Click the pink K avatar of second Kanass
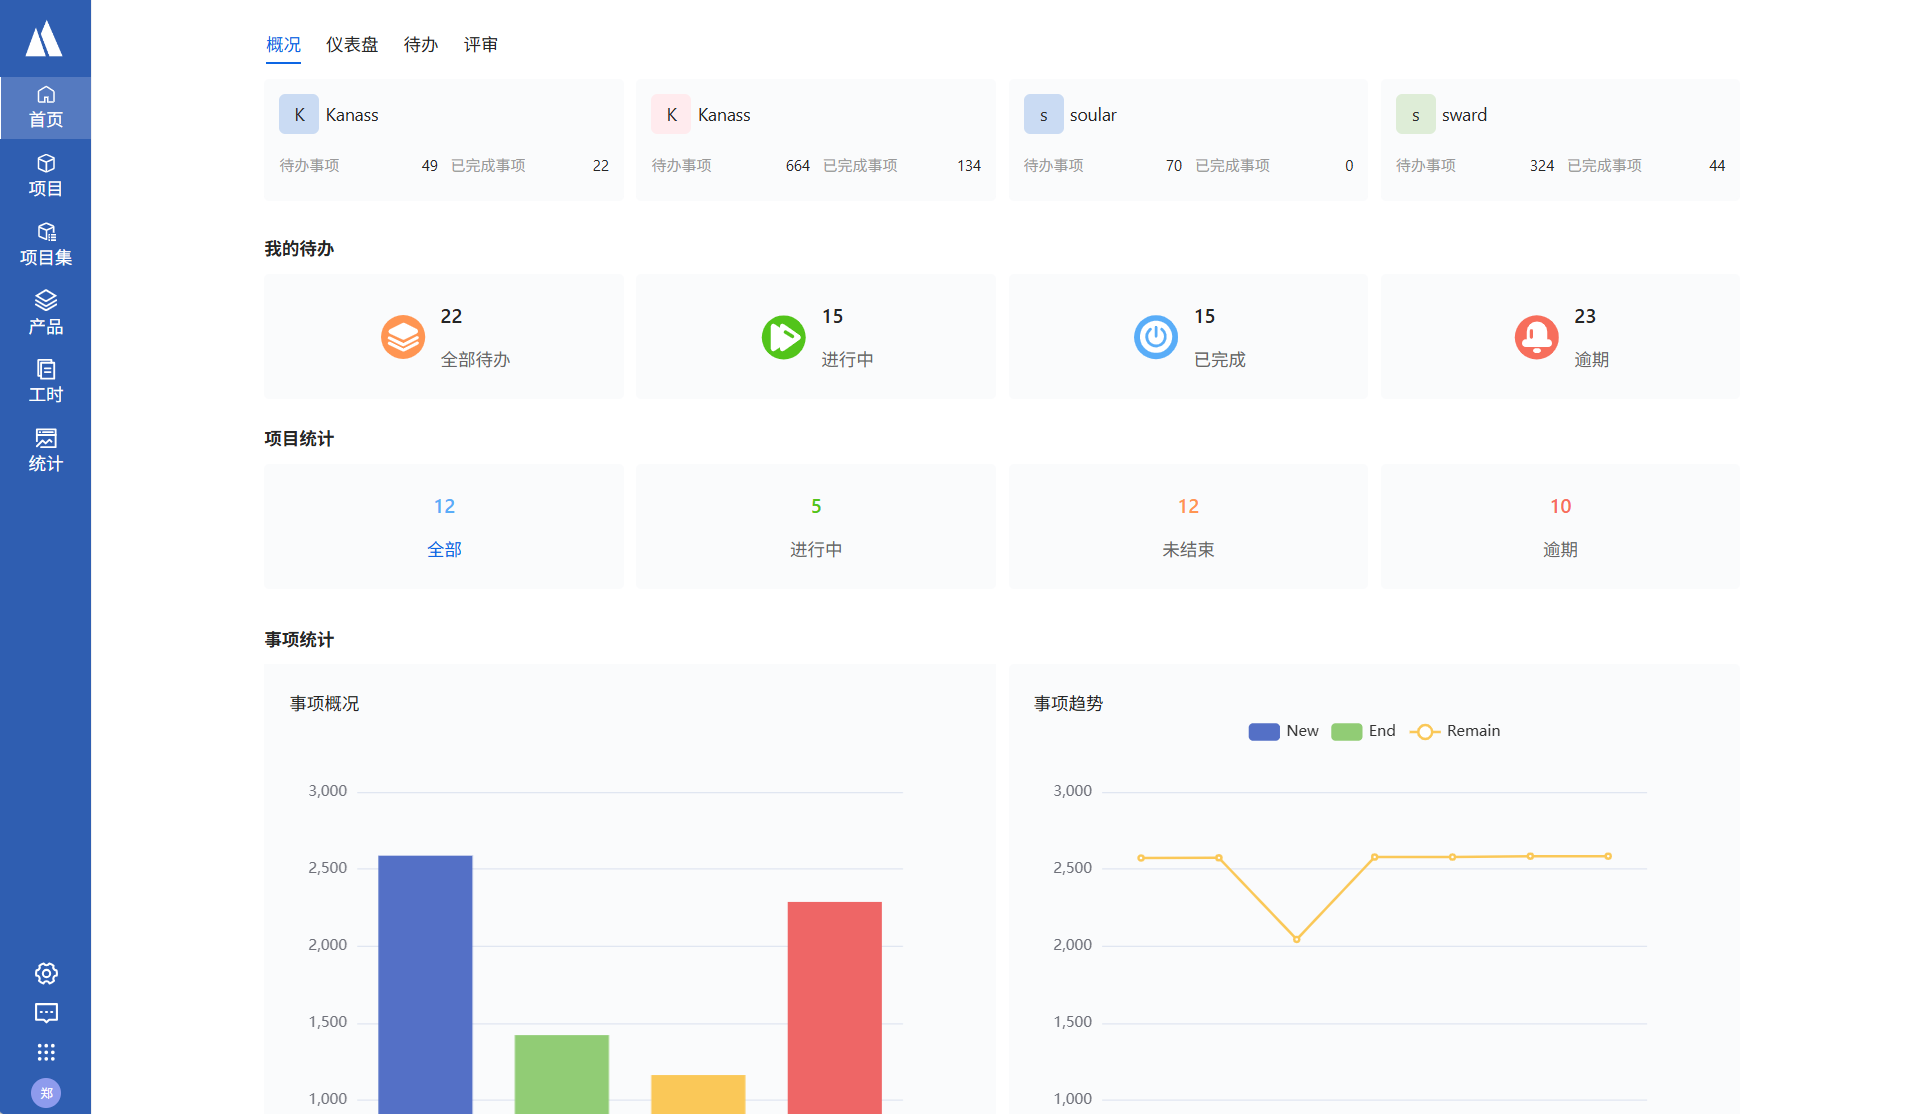Screen dimensions: 1912x1114 tap(671, 115)
